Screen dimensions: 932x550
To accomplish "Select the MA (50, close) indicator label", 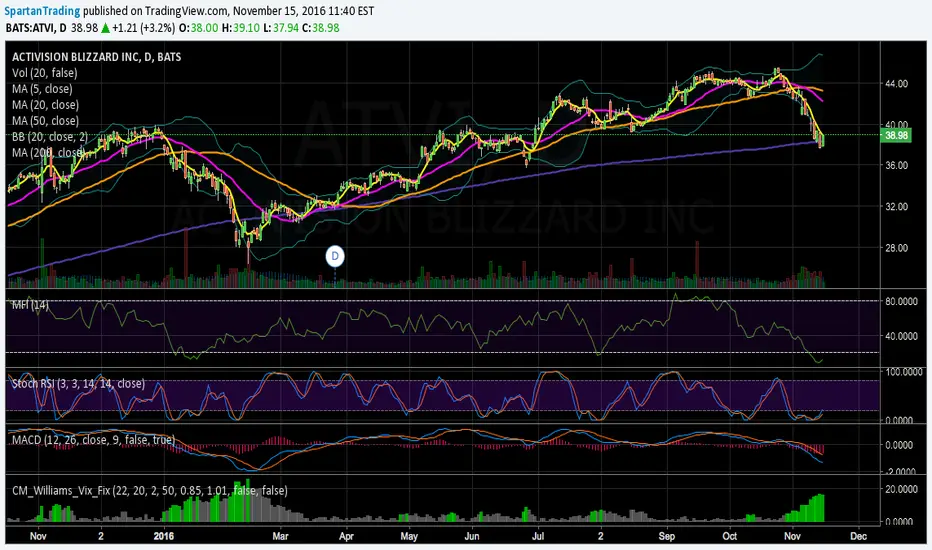I will click(x=45, y=121).
